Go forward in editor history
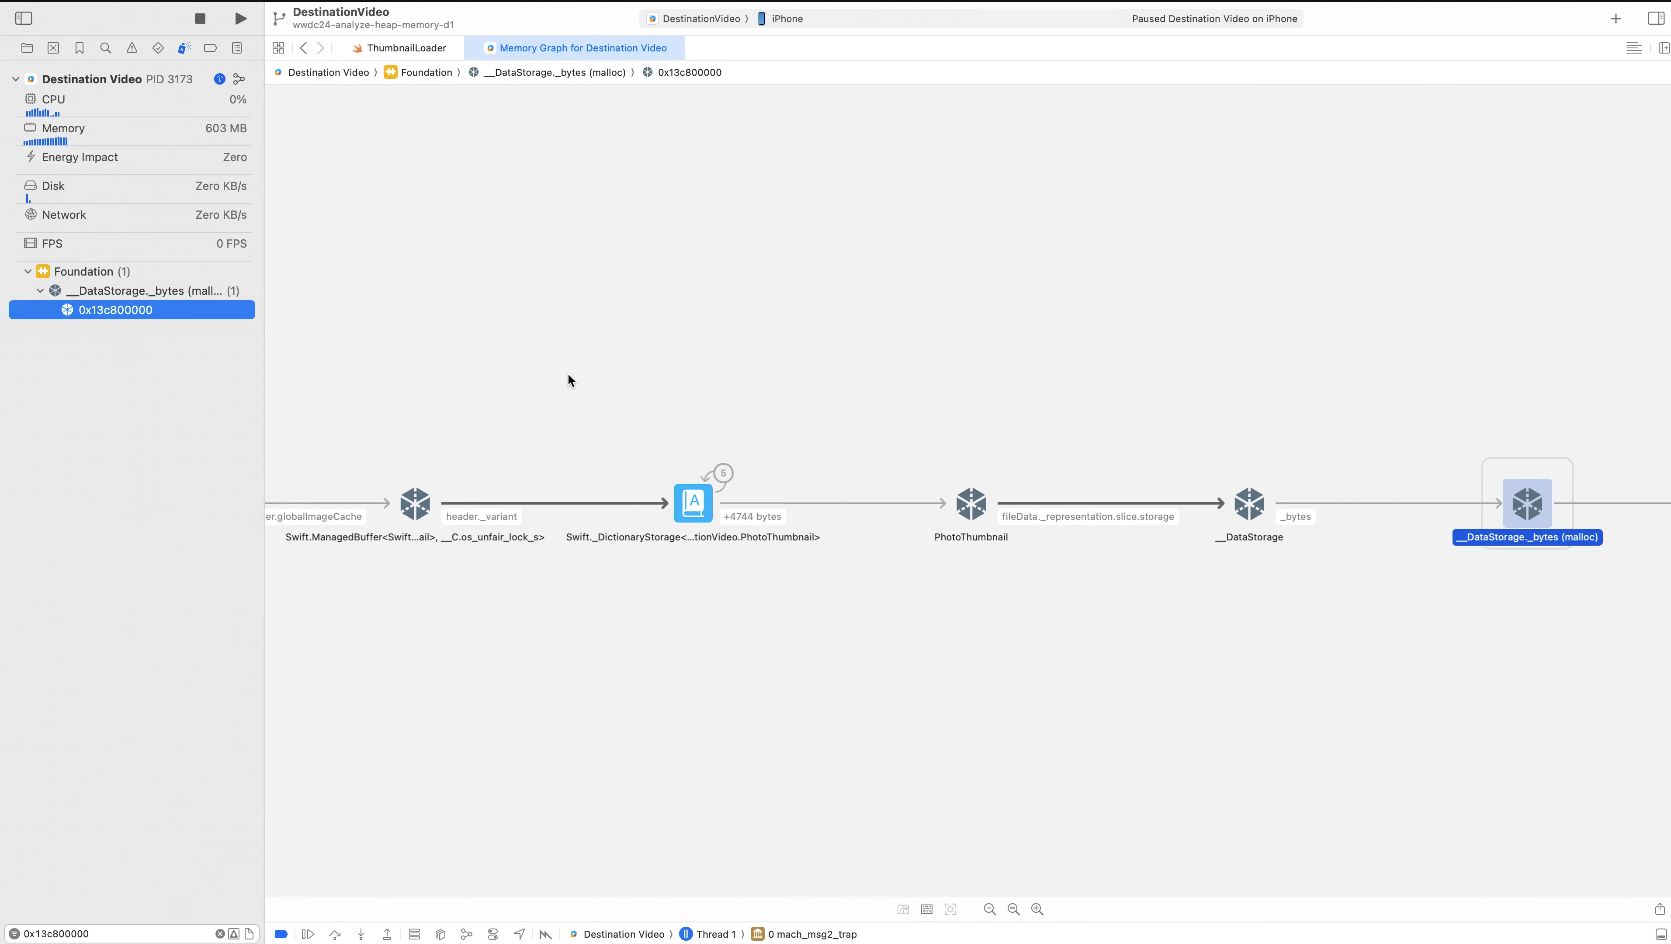Screen dimensions: 1671x944 tap(320, 48)
